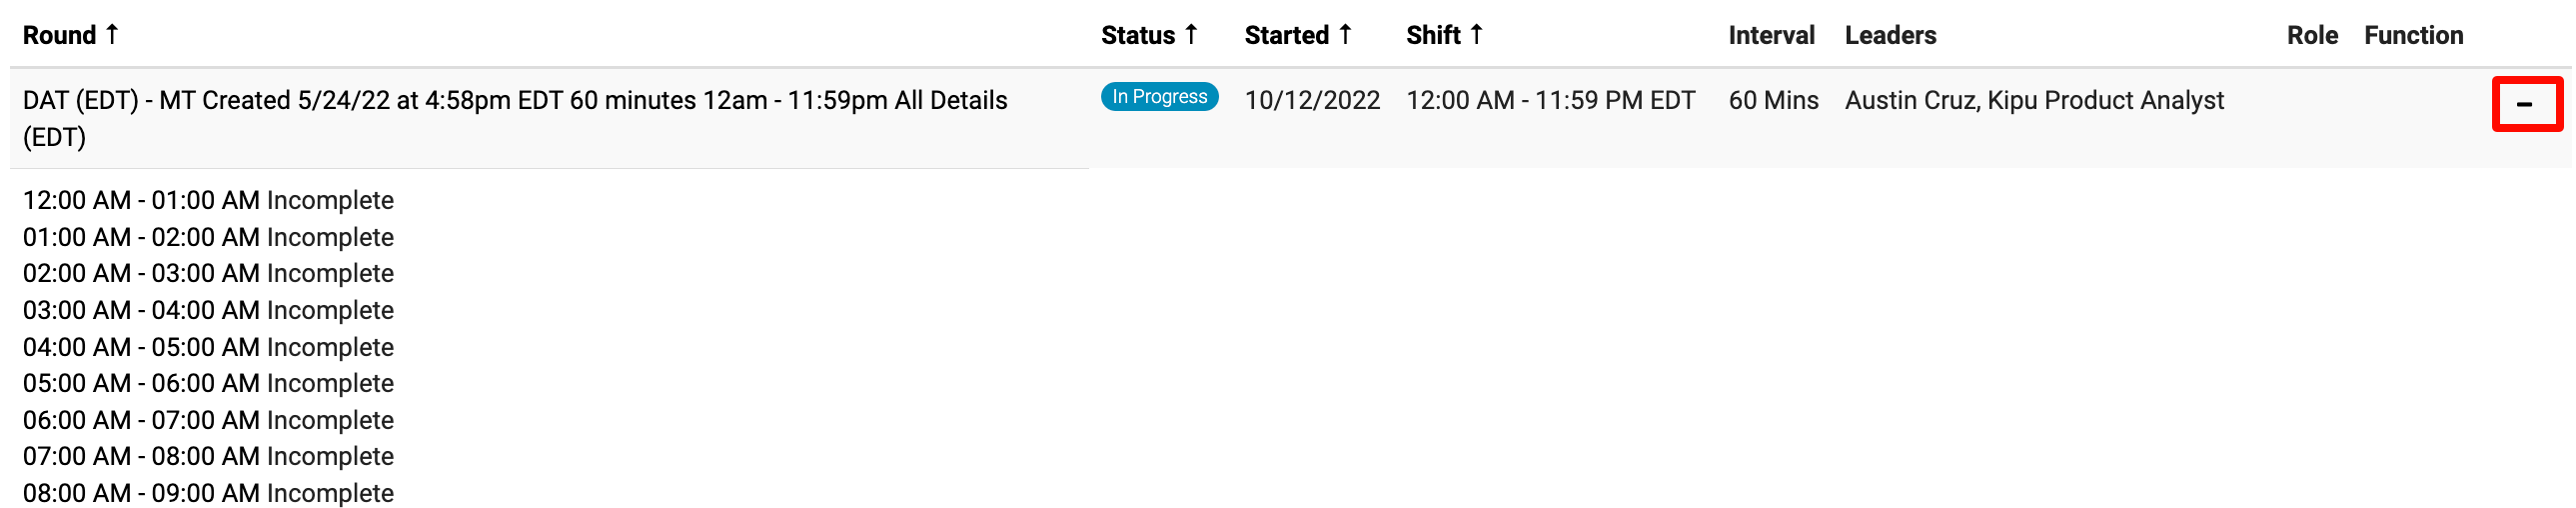Click the In Progress status badge
Image resolution: width=2576 pixels, height=508 pixels.
[1159, 97]
